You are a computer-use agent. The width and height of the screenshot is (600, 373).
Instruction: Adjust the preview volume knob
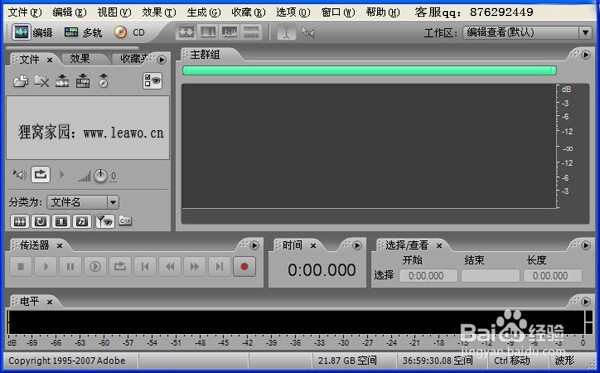pos(101,176)
